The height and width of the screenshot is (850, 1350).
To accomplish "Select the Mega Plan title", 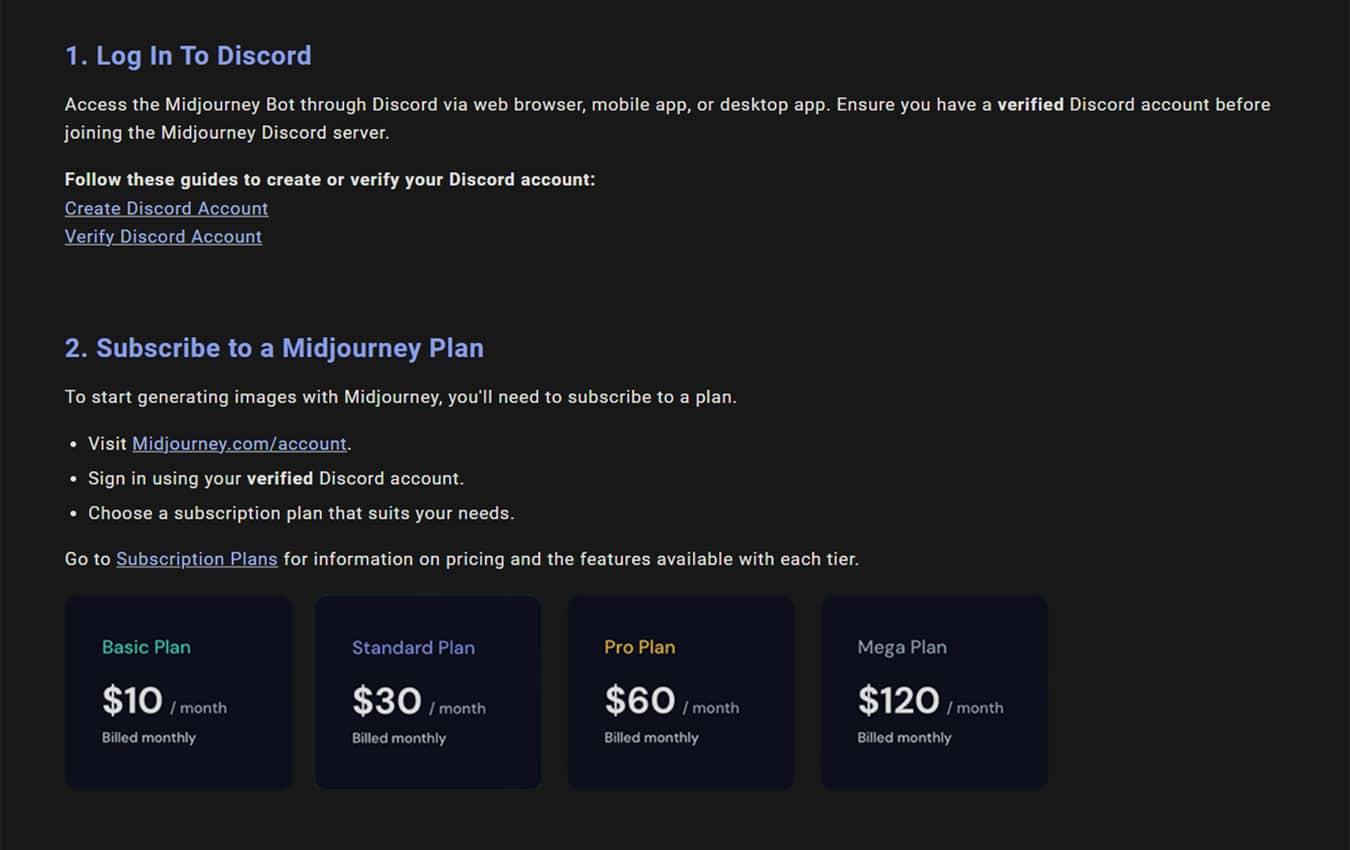I will [901, 647].
